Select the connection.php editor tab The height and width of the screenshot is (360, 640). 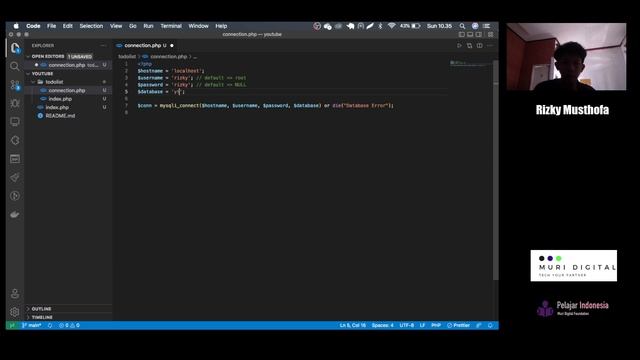coord(145,46)
